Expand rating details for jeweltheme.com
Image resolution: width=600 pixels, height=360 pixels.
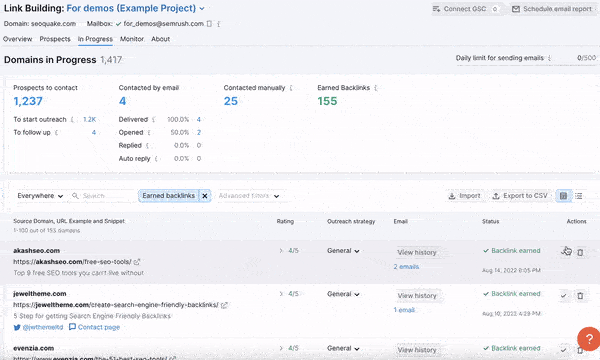pyautogui.click(x=281, y=294)
